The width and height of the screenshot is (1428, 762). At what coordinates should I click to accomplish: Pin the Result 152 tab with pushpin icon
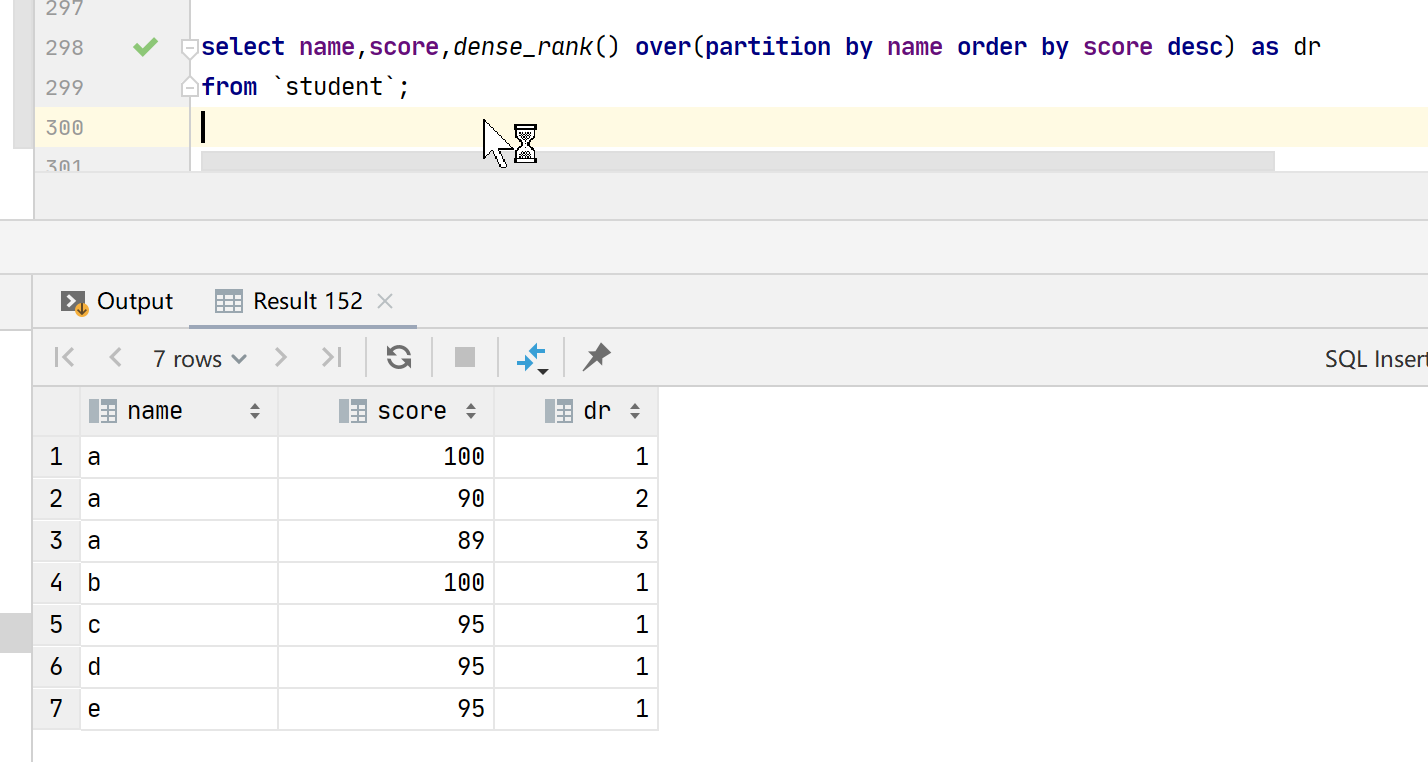(597, 357)
